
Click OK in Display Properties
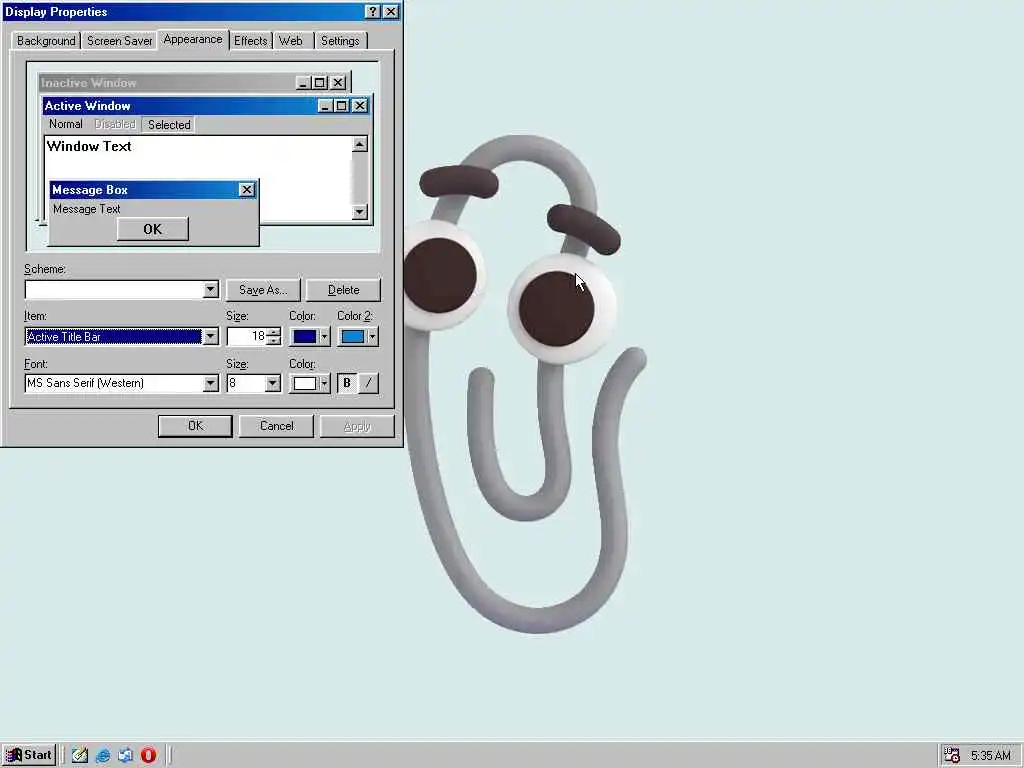coord(195,426)
